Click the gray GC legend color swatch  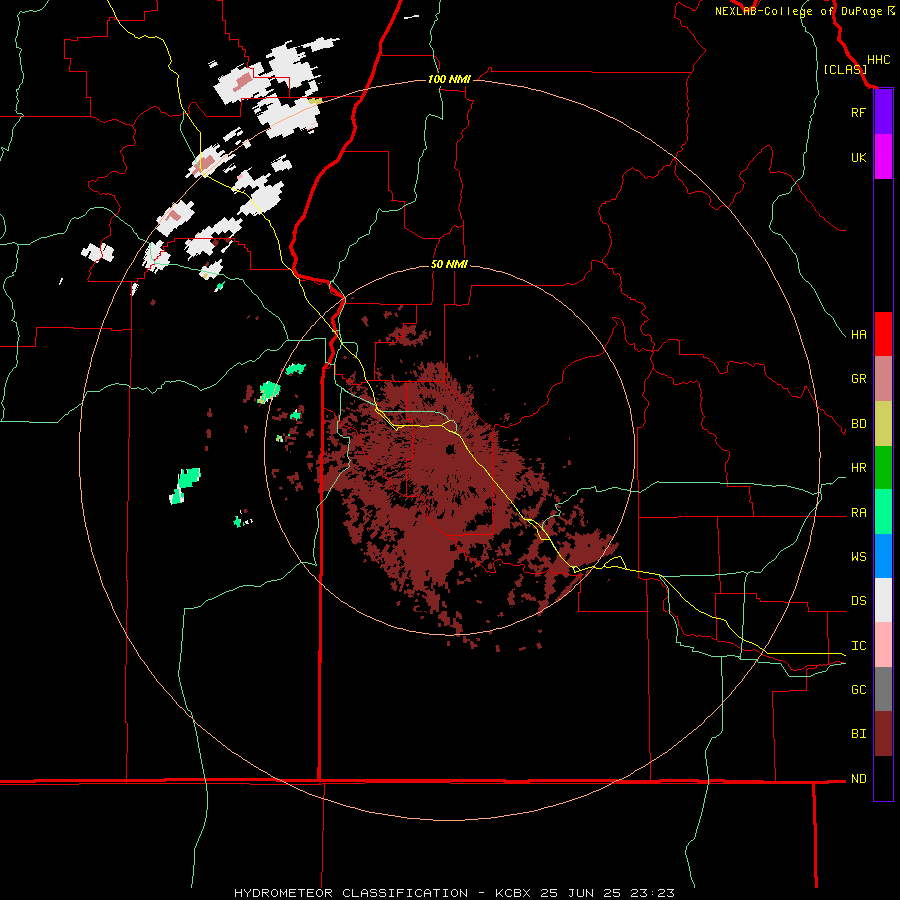(883, 689)
